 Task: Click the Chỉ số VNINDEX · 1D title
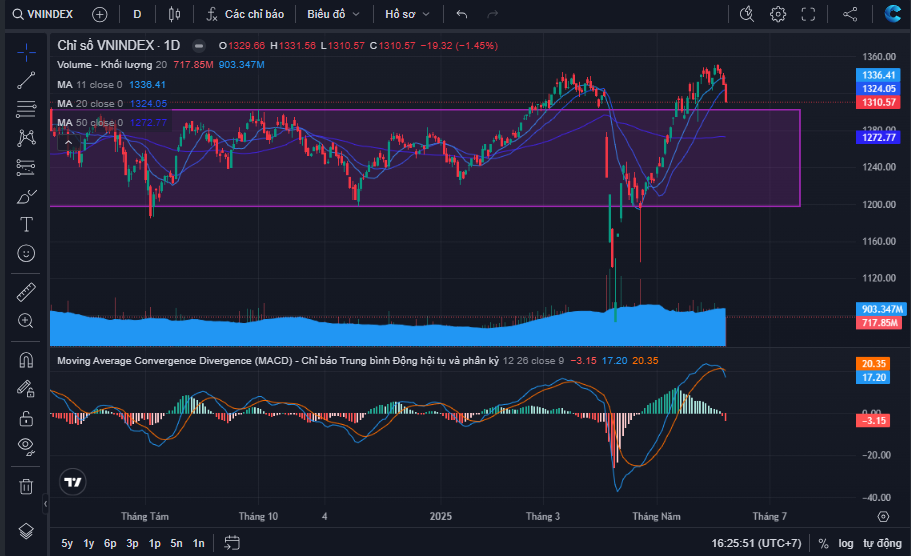click(119, 45)
